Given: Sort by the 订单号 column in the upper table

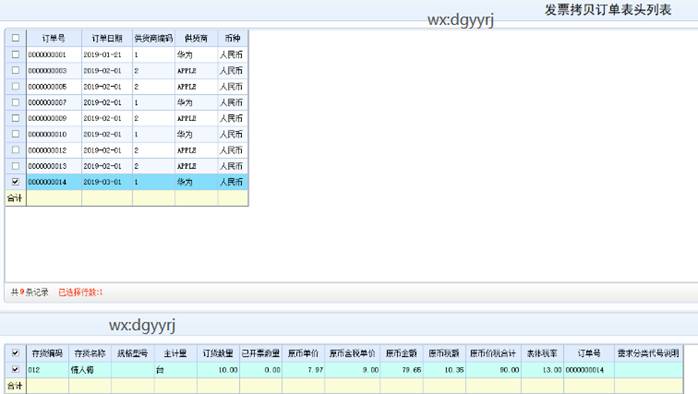Looking at the screenshot, I should pyautogui.click(x=54, y=38).
